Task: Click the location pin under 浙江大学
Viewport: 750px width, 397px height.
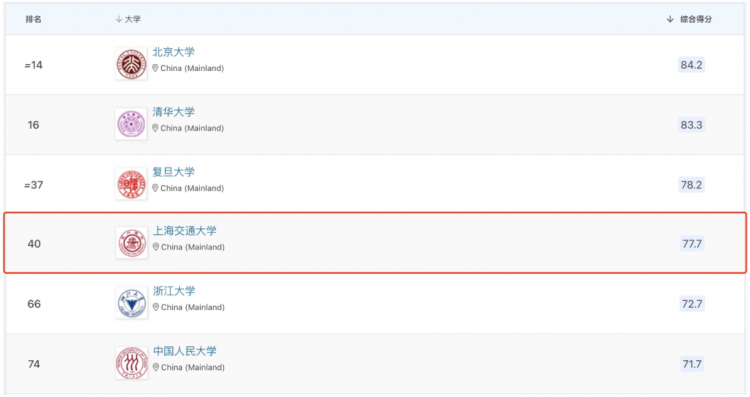Action: pos(155,307)
